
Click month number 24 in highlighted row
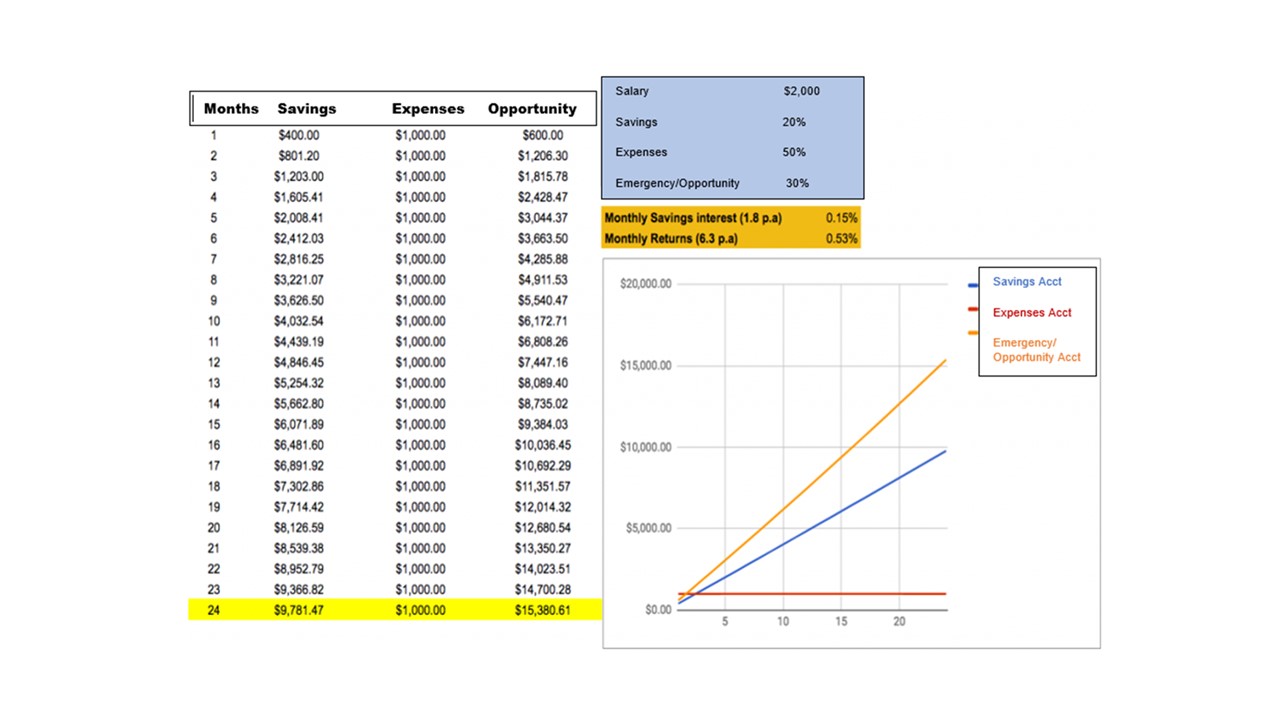click(214, 610)
